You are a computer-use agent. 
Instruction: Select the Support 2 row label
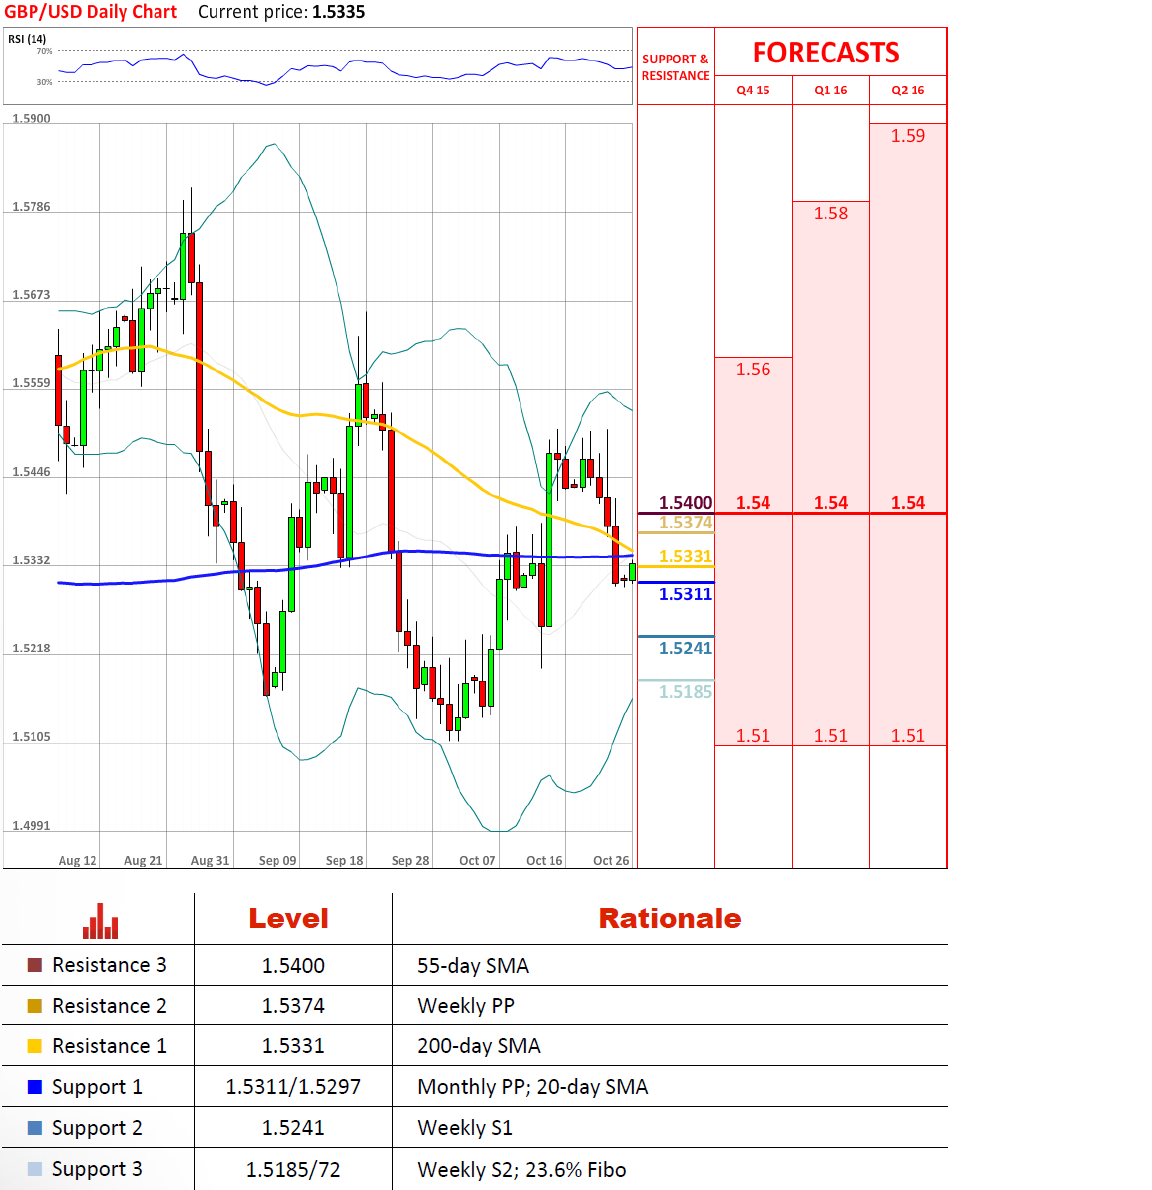pyautogui.click(x=97, y=1129)
